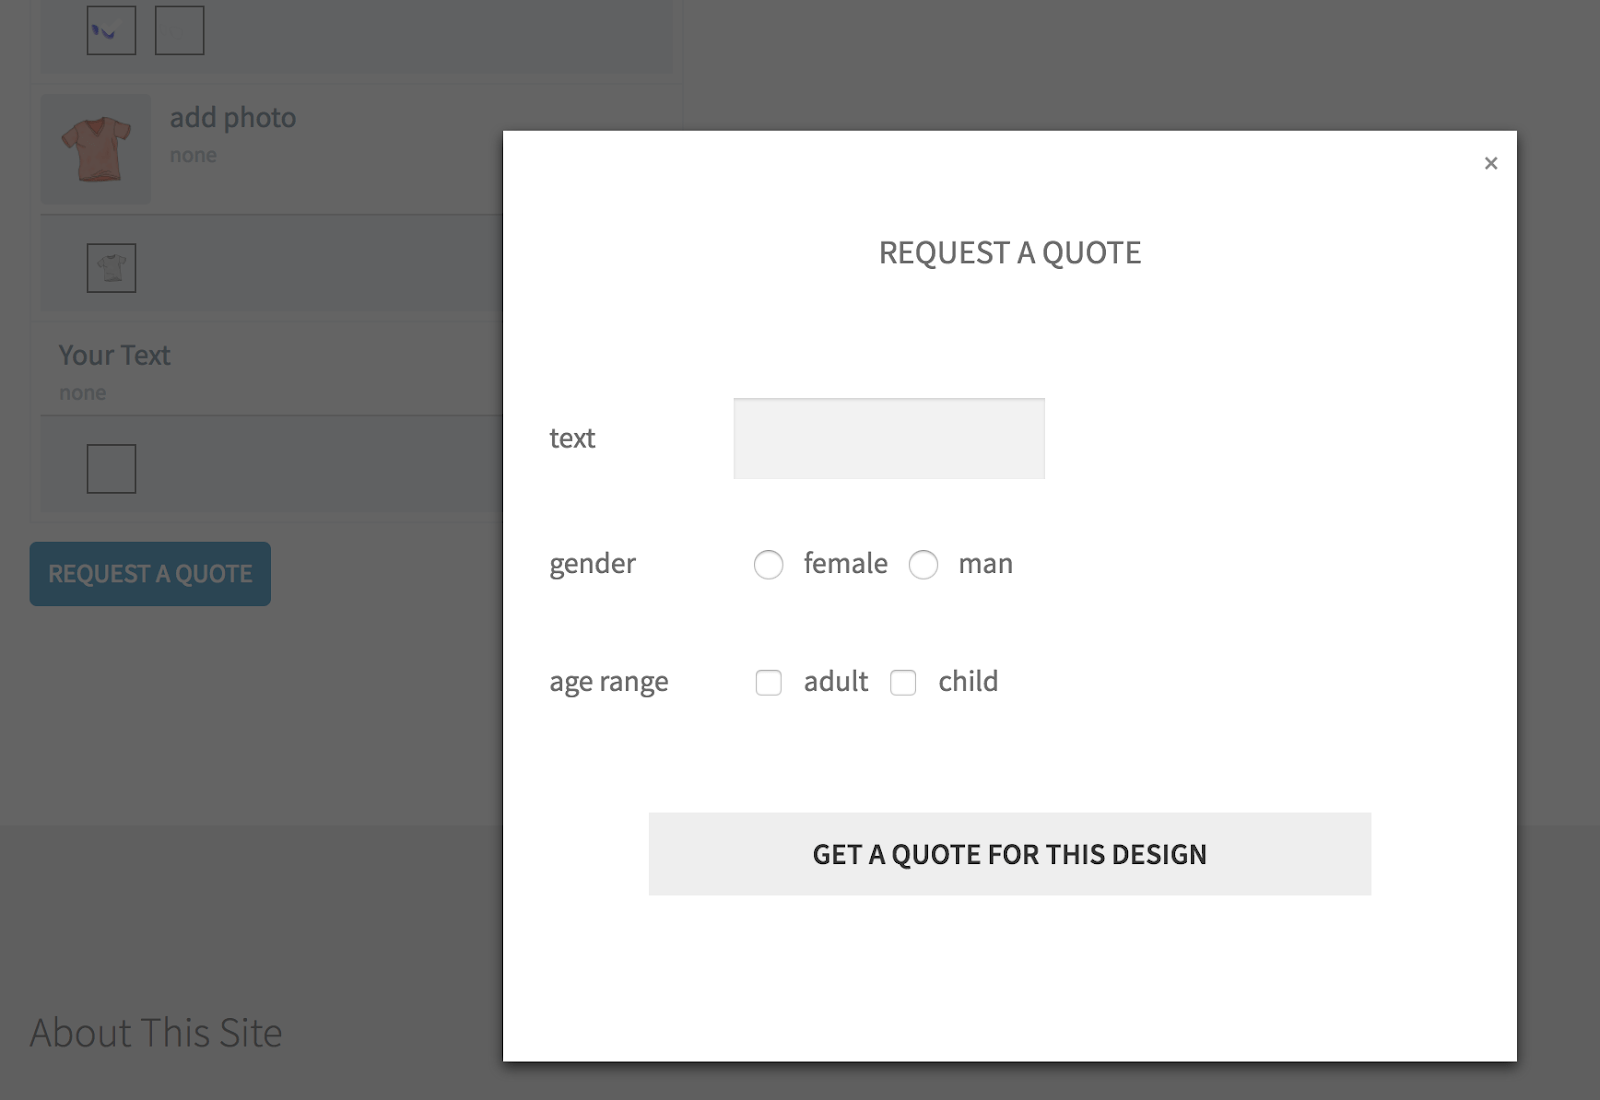Click the 'female' option label
This screenshot has width=1600, height=1100.
(846, 563)
